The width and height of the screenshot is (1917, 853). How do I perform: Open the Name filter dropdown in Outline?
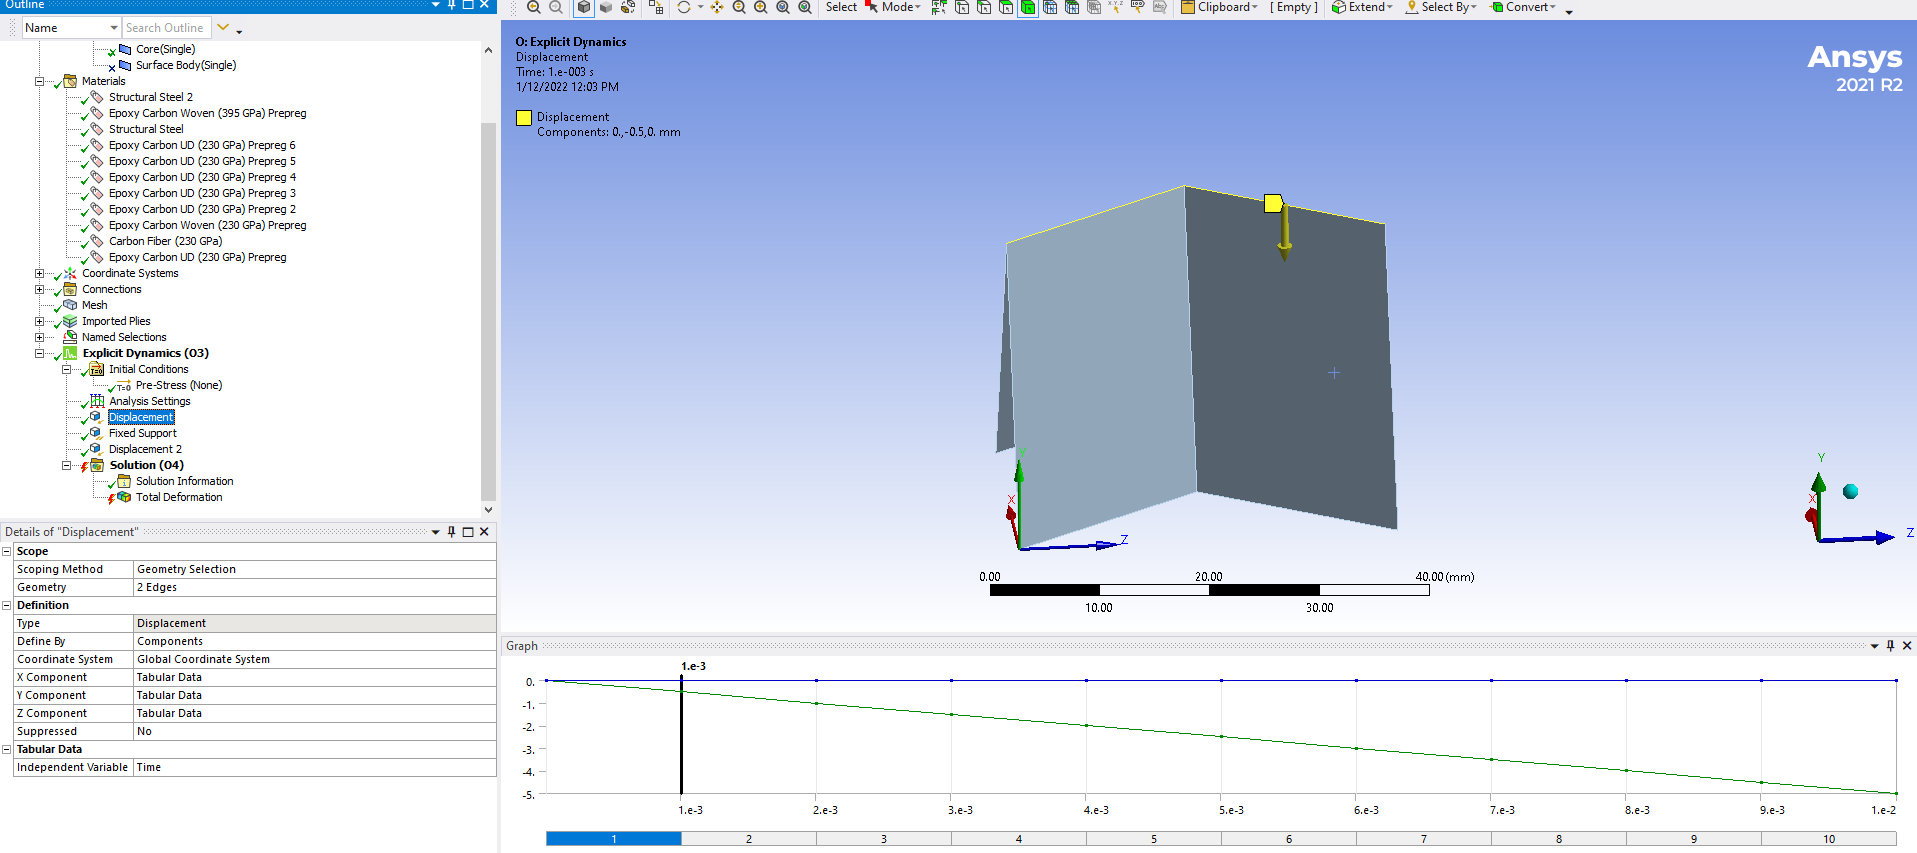114,28
